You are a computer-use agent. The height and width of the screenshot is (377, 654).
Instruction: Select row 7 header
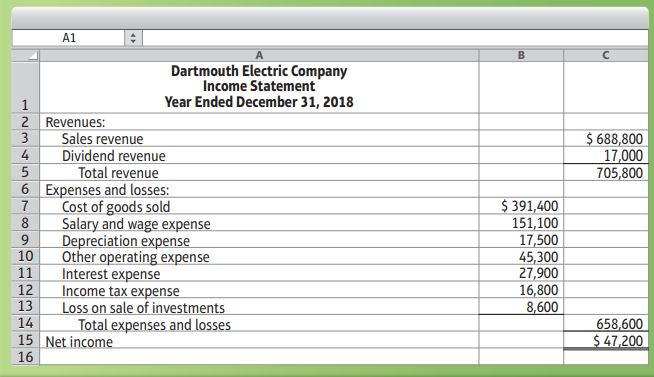[25, 206]
